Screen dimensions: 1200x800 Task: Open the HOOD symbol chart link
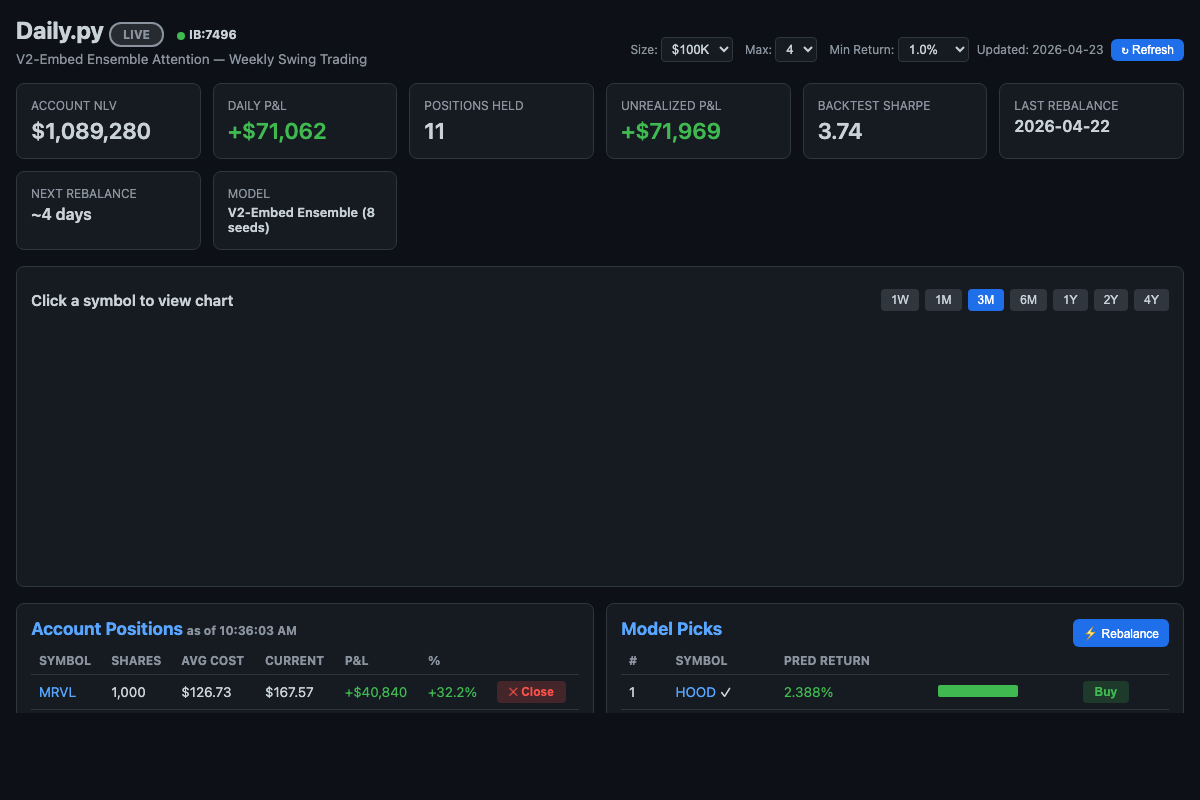[x=694, y=691]
